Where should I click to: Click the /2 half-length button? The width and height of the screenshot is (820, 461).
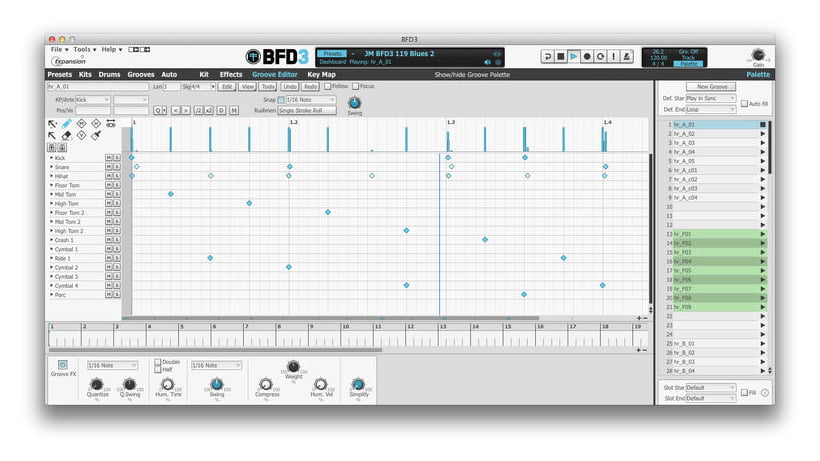coord(198,111)
